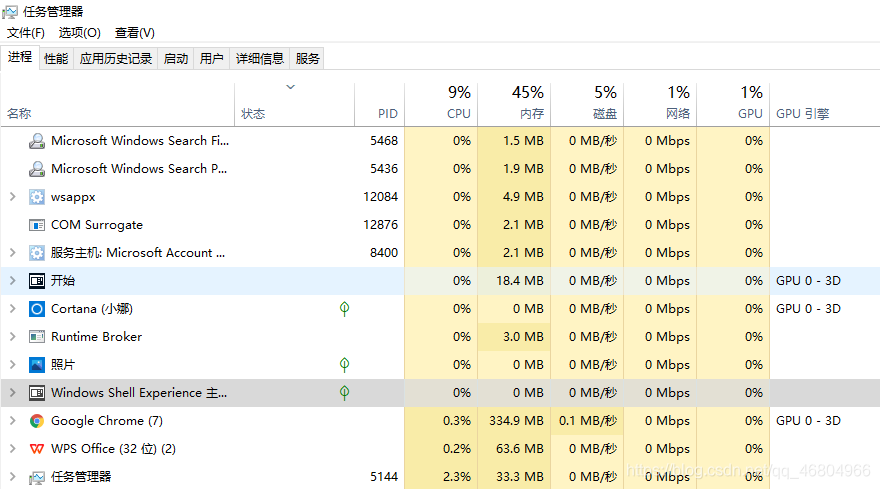
Task: Sort by the 状态 column header
Action: 295,104
